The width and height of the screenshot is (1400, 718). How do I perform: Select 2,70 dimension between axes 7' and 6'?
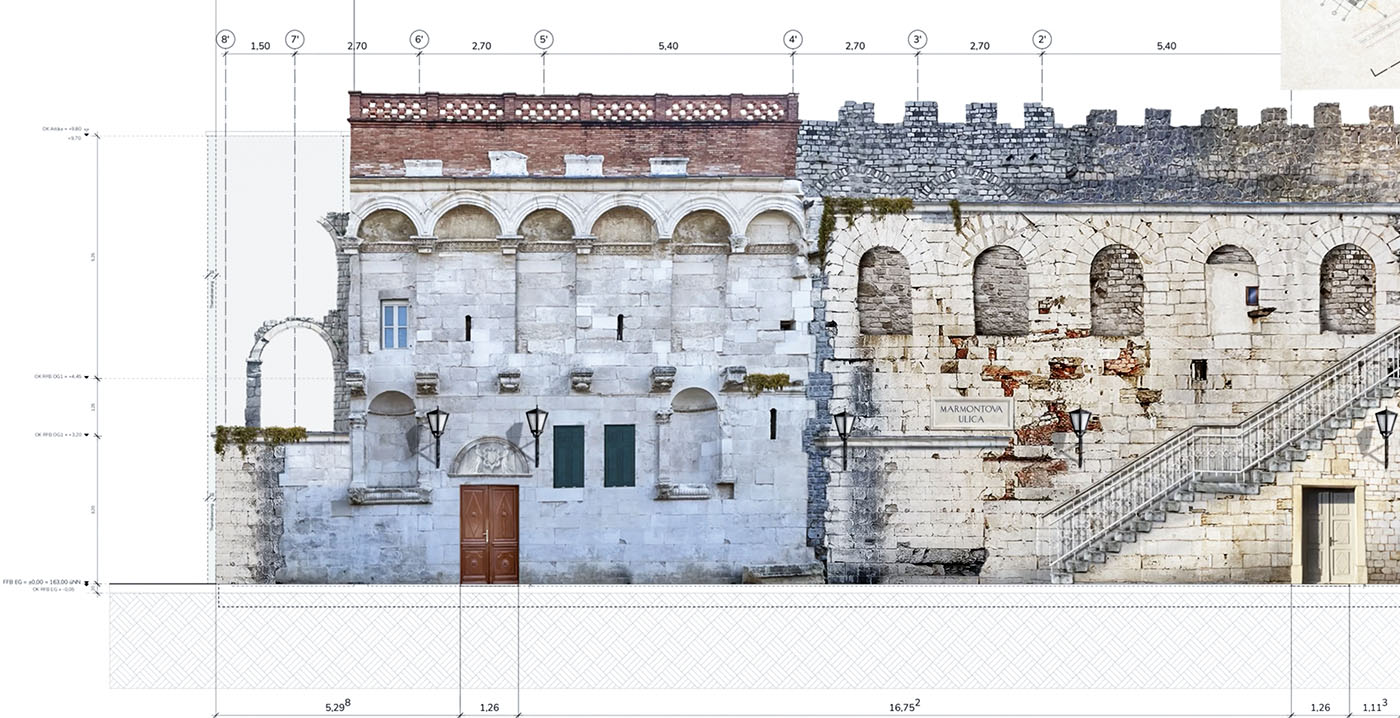point(357,46)
